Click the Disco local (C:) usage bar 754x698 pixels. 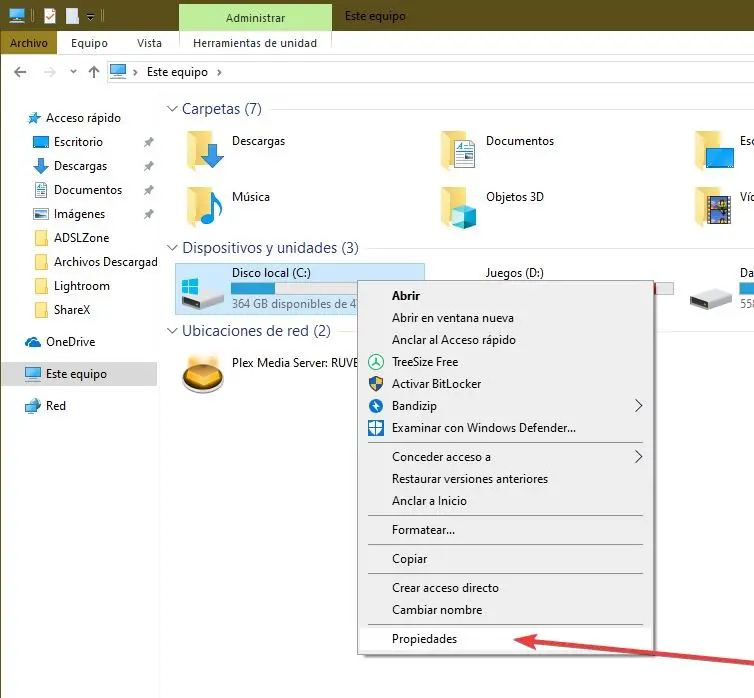pyautogui.click(x=294, y=288)
